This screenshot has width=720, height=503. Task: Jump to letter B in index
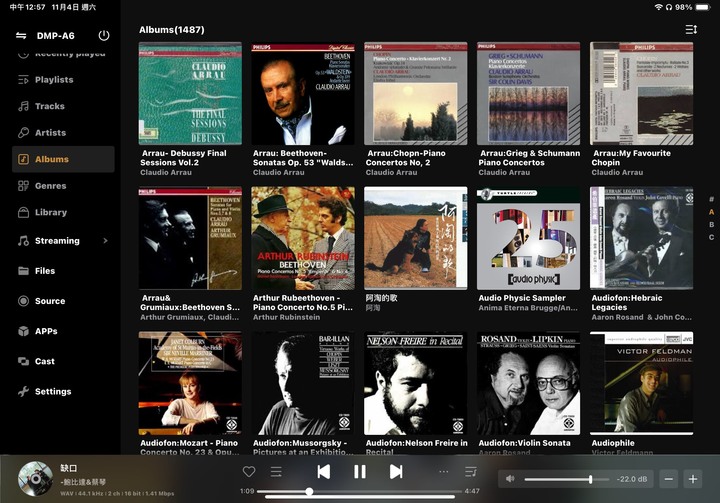(711, 225)
